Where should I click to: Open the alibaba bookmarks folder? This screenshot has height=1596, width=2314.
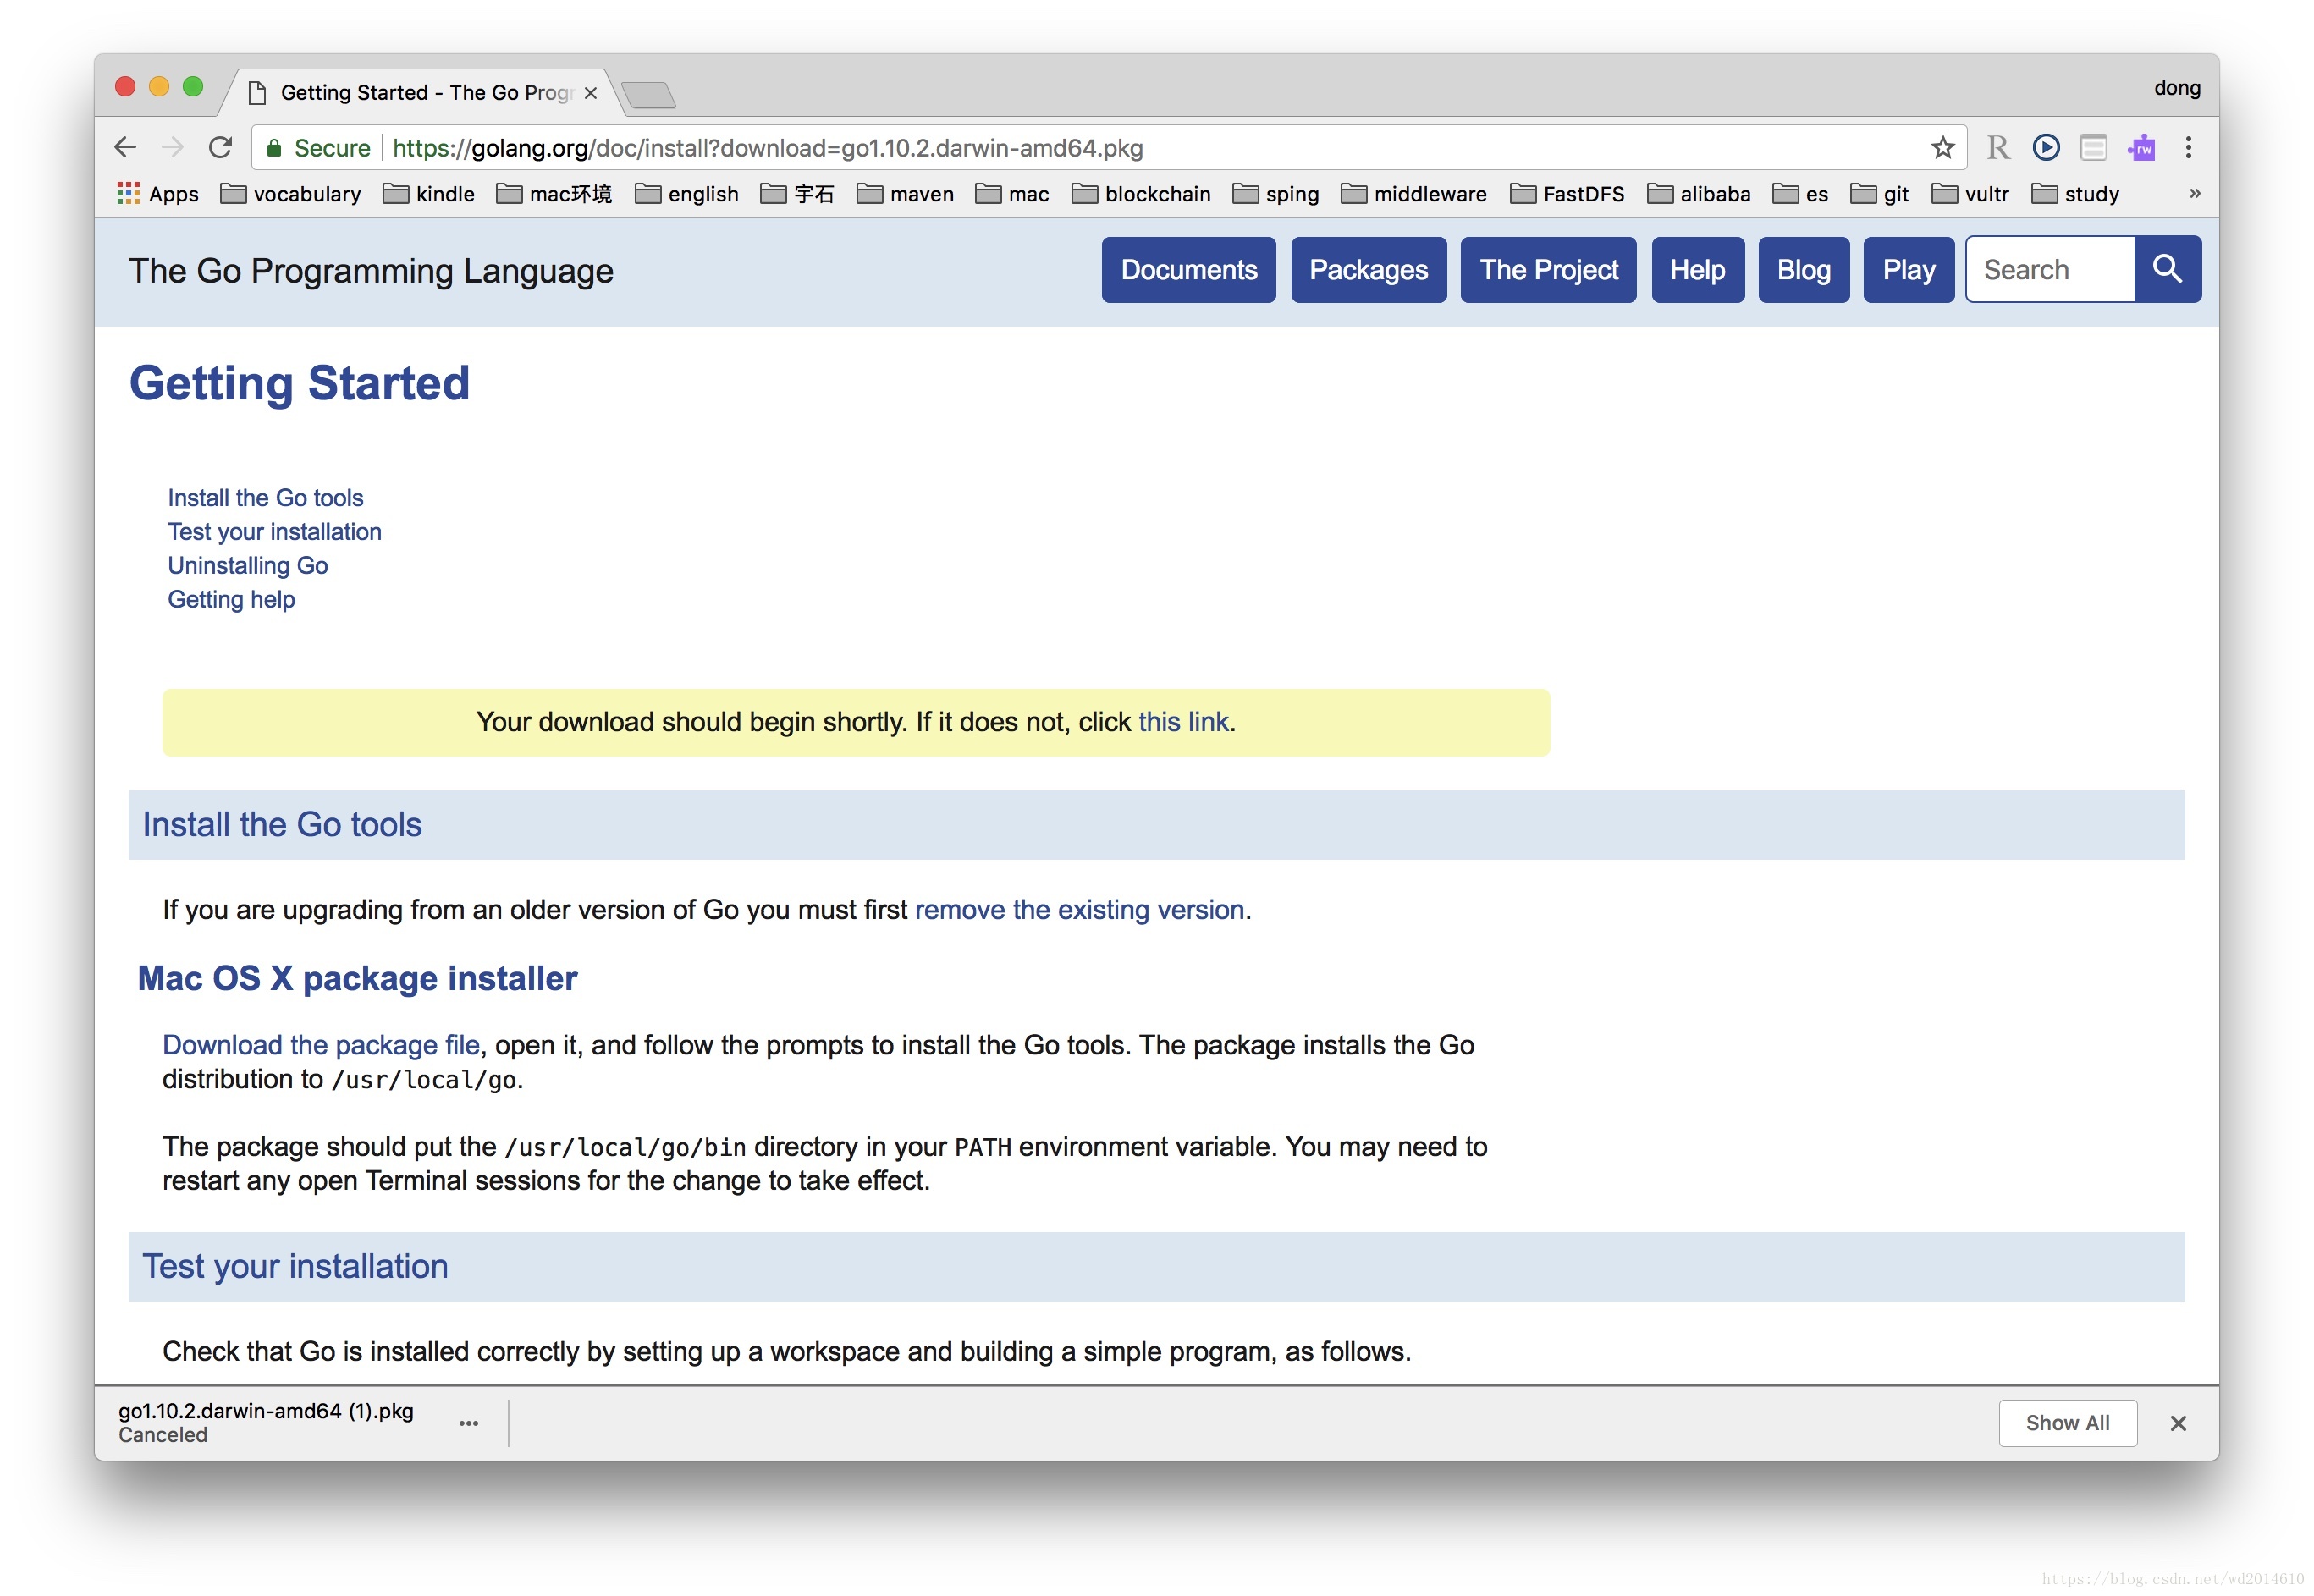coord(1699,194)
